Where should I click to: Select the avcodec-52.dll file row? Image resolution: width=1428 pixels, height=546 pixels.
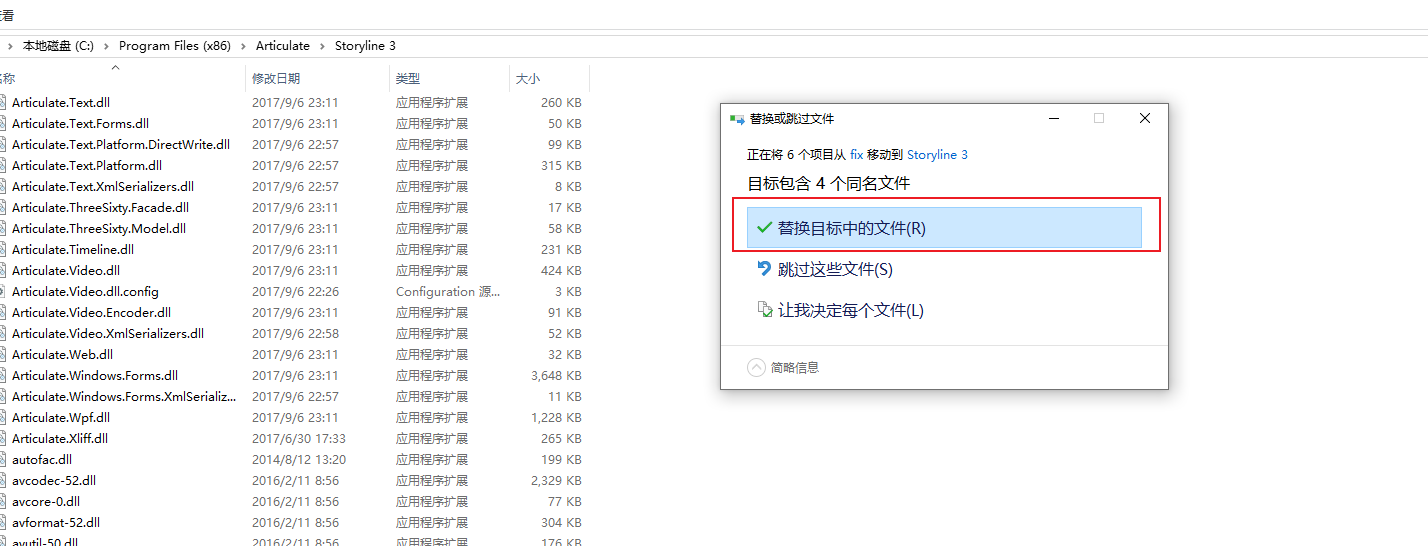coord(54,481)
